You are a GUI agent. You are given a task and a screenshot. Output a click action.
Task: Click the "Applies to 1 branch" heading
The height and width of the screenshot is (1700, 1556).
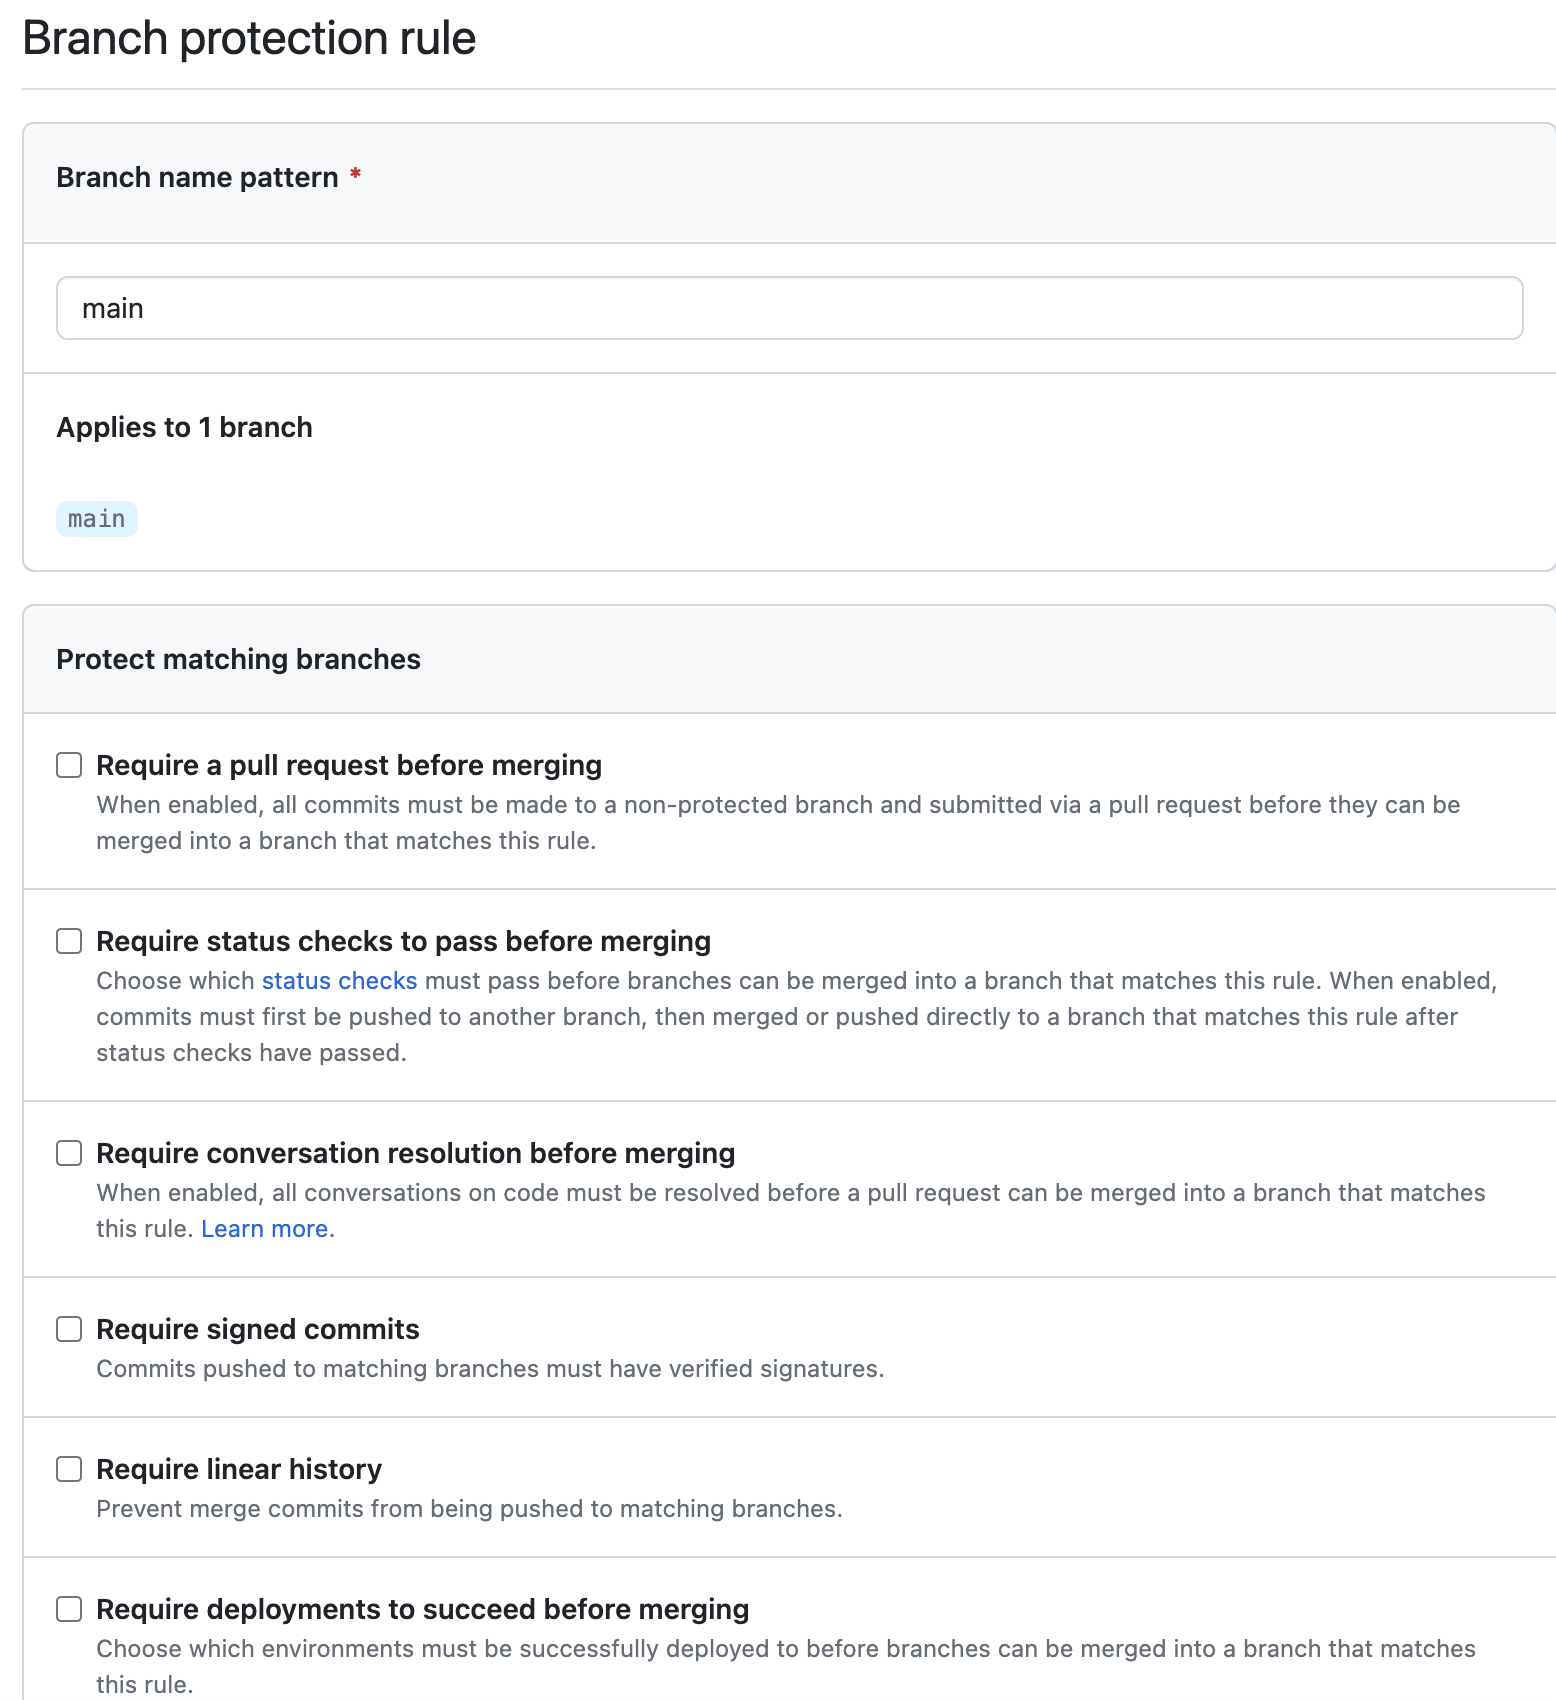(184, 427)
